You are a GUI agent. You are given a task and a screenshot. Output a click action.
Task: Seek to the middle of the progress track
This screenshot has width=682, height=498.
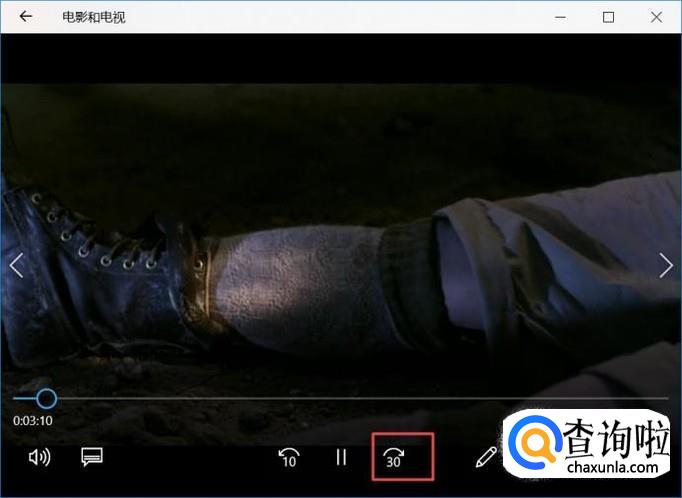pos(341,398)
